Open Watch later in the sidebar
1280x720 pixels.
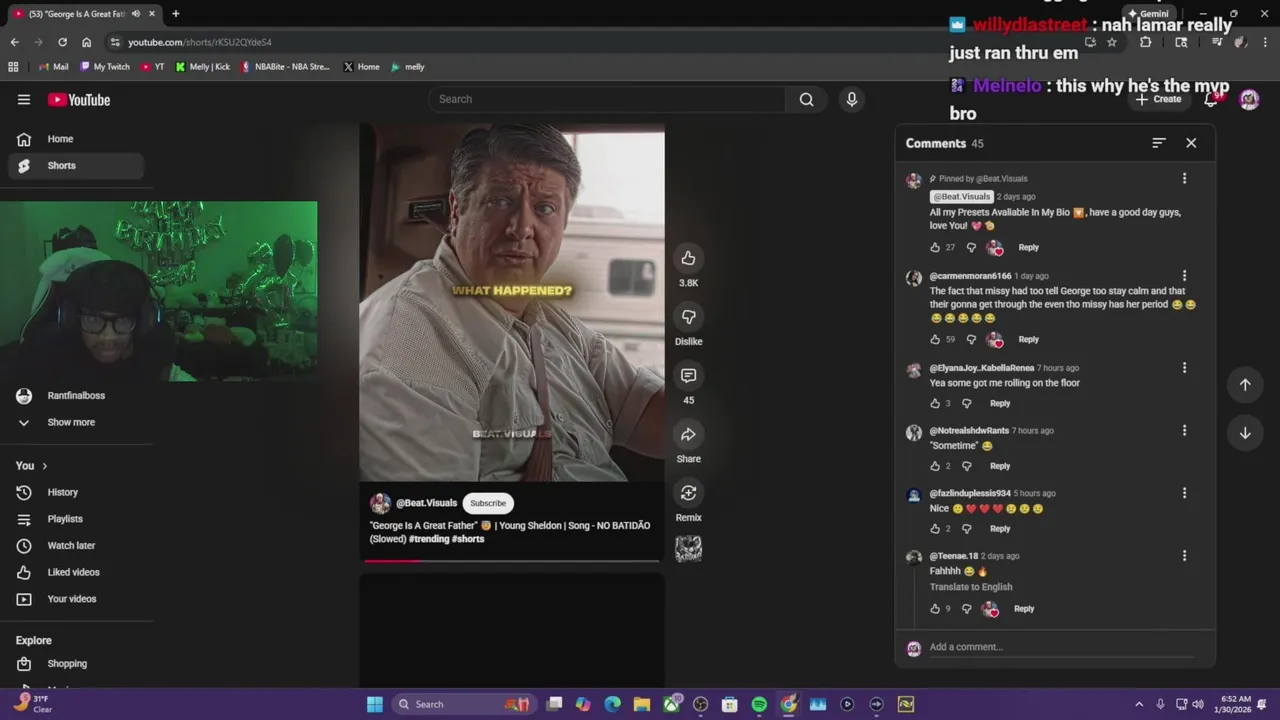pyautogui.click(x=76, y=545)
